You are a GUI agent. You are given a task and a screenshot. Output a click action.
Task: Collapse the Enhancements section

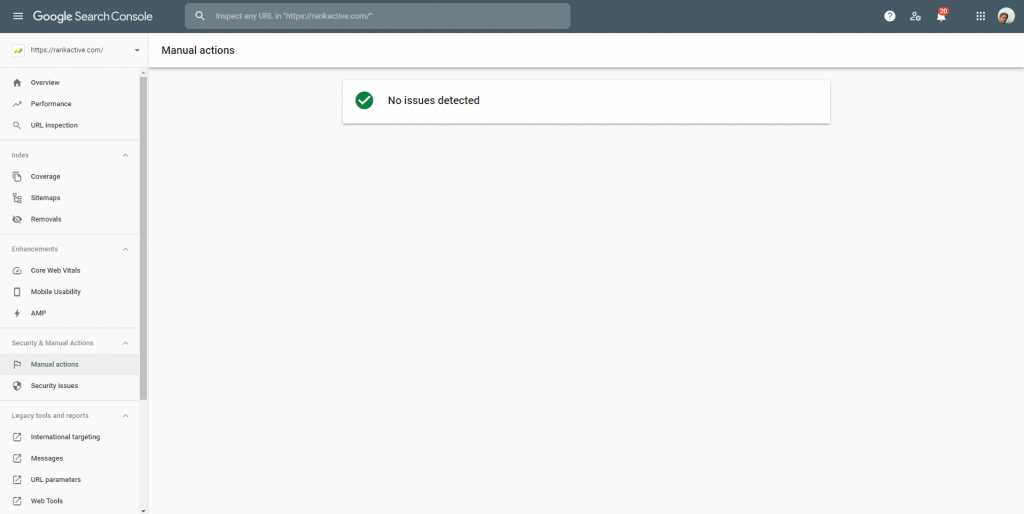125,249
